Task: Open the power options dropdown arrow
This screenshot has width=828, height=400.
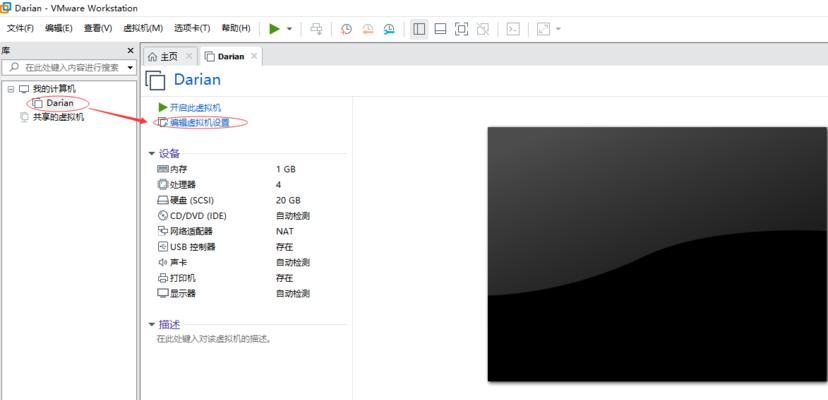Action: [x=289, y=29]
